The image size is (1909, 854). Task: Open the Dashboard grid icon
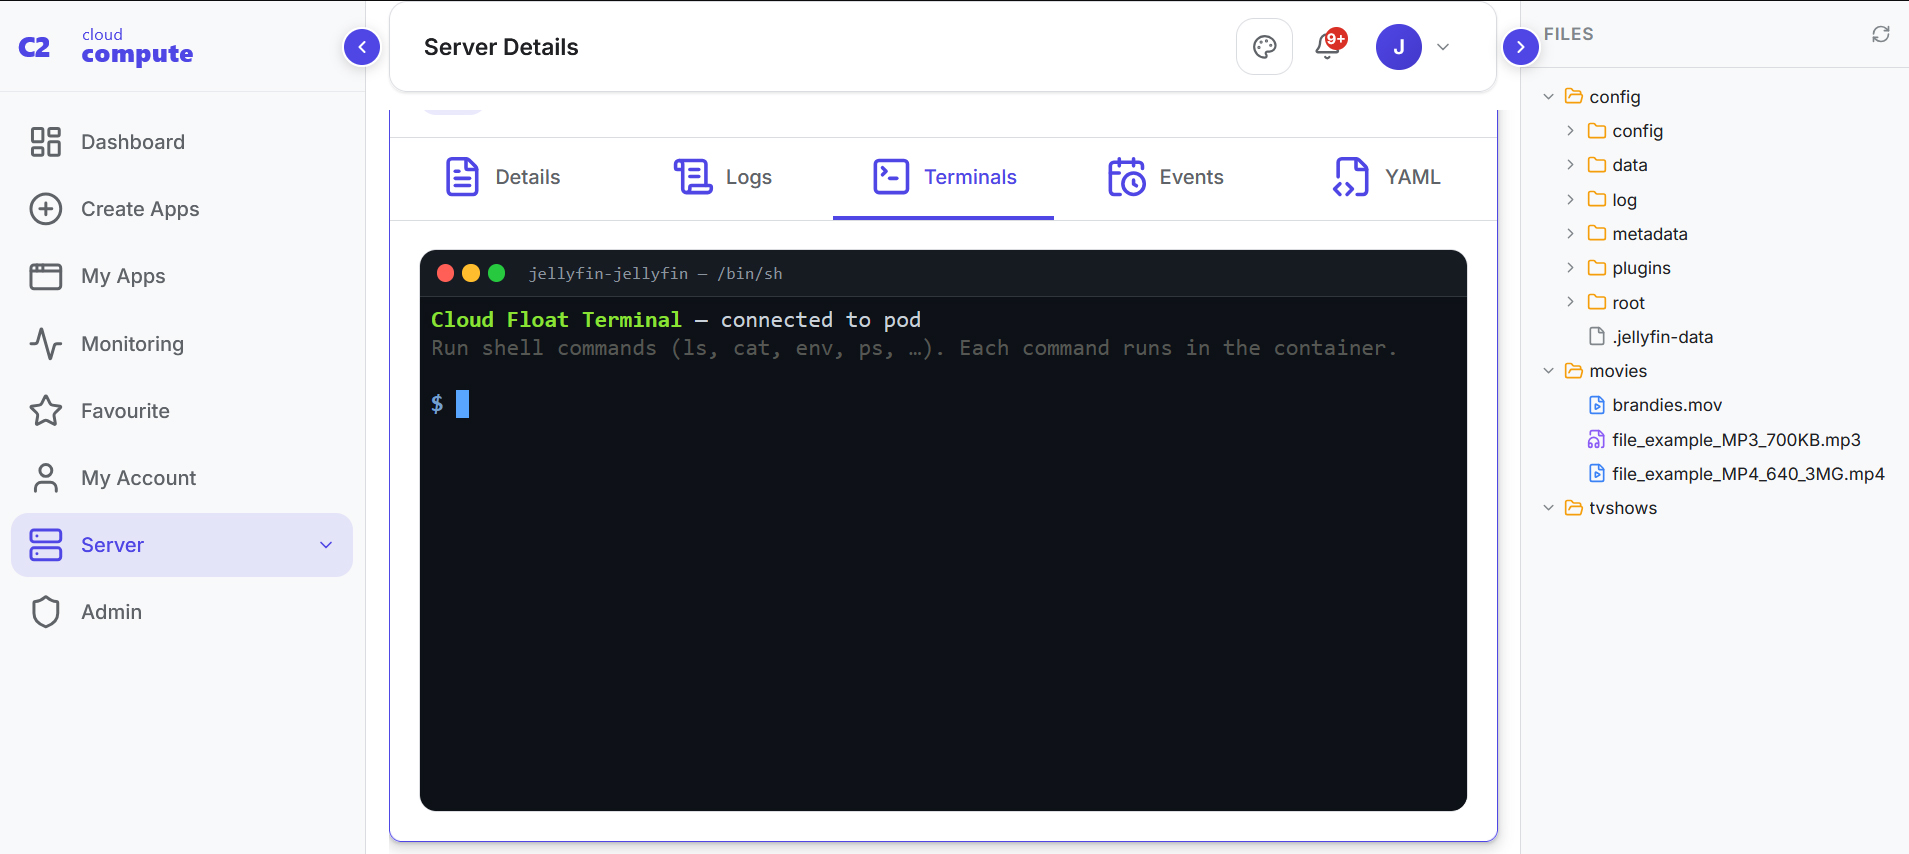click(46, 142)
